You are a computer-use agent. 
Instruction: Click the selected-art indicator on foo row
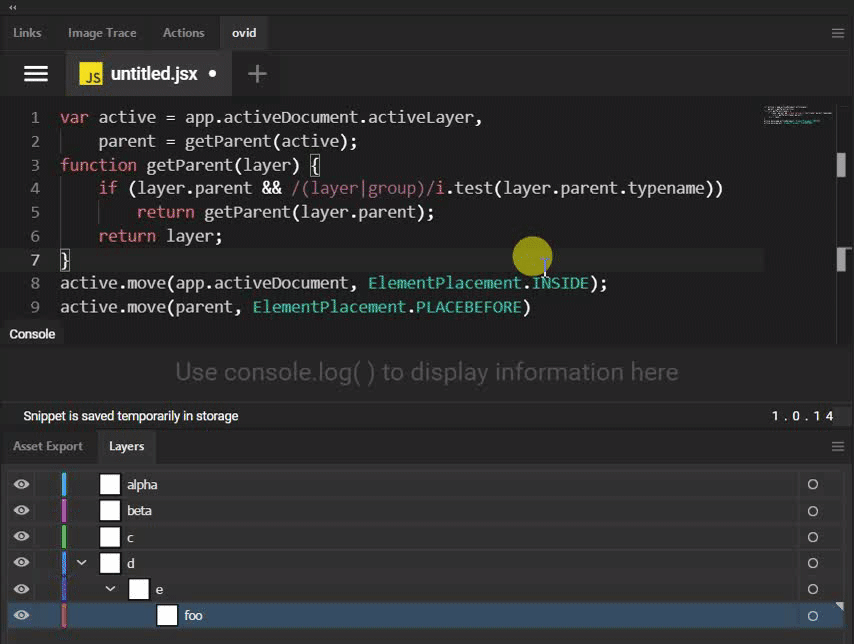[x=839, y=606]
